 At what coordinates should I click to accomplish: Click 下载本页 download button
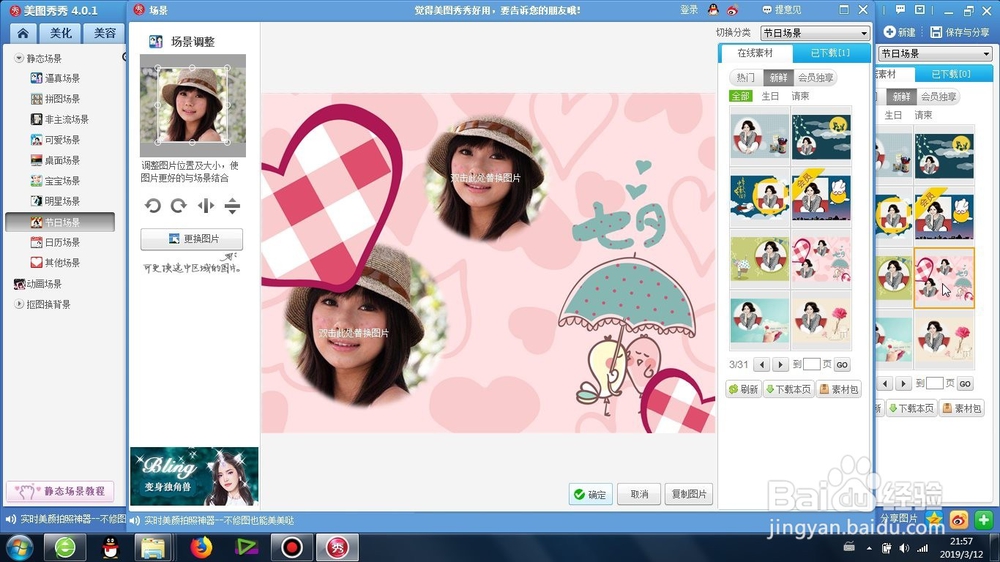788,389
